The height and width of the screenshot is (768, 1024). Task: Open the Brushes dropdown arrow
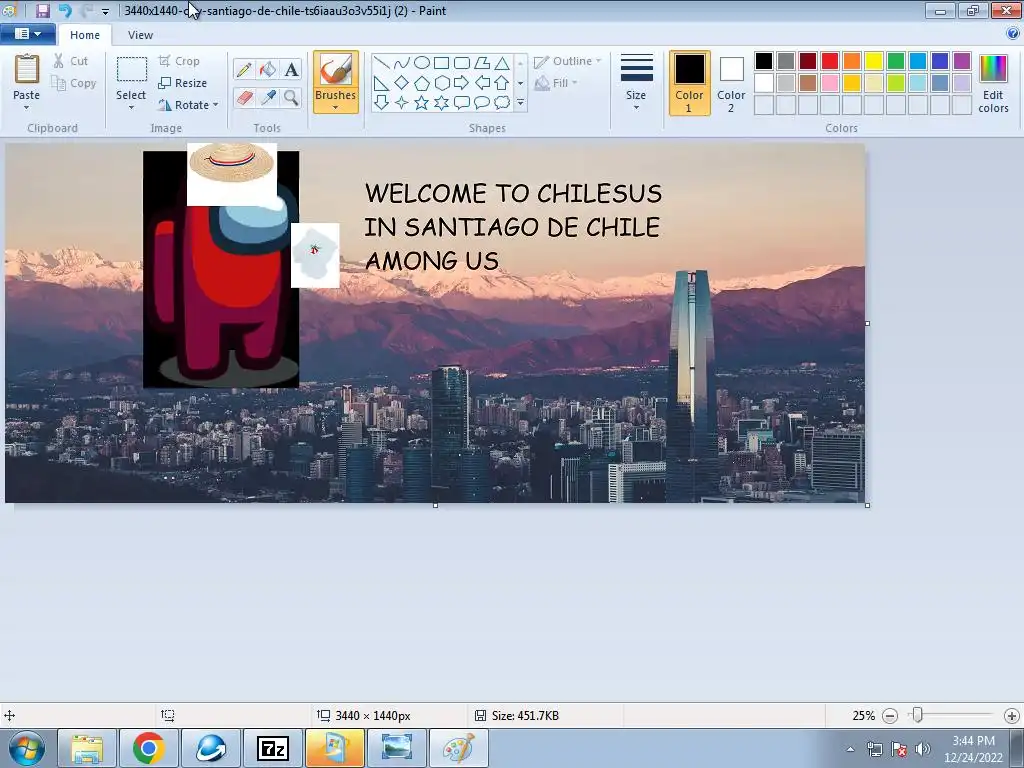tap(336, 107)
